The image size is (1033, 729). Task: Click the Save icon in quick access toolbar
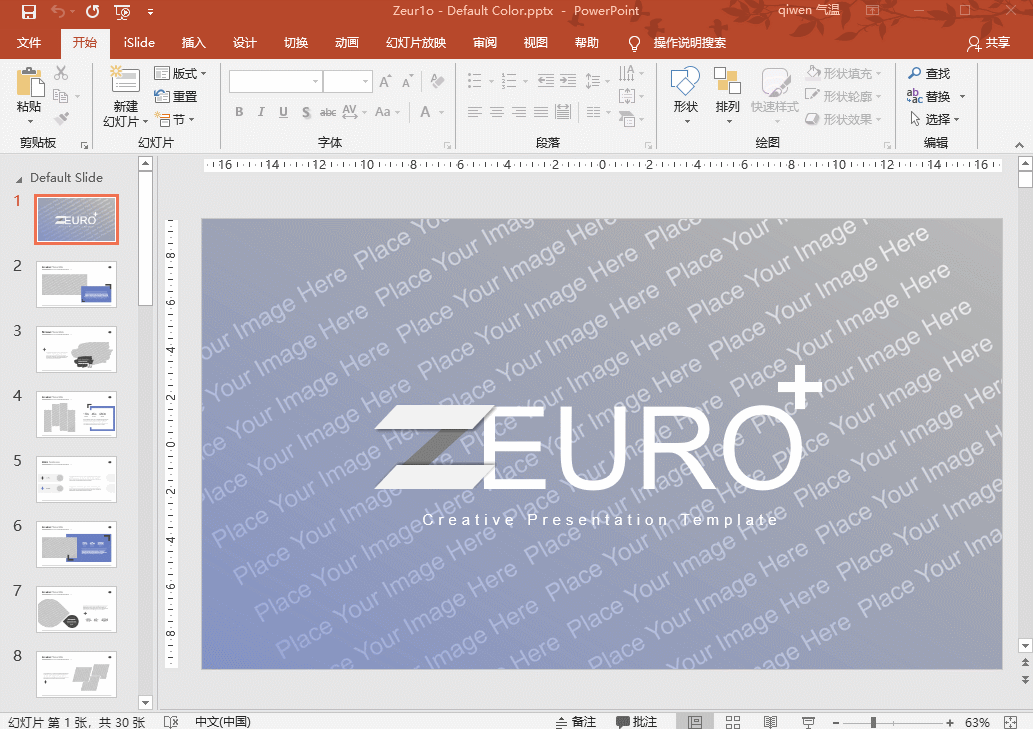click(x=28, y=12)
